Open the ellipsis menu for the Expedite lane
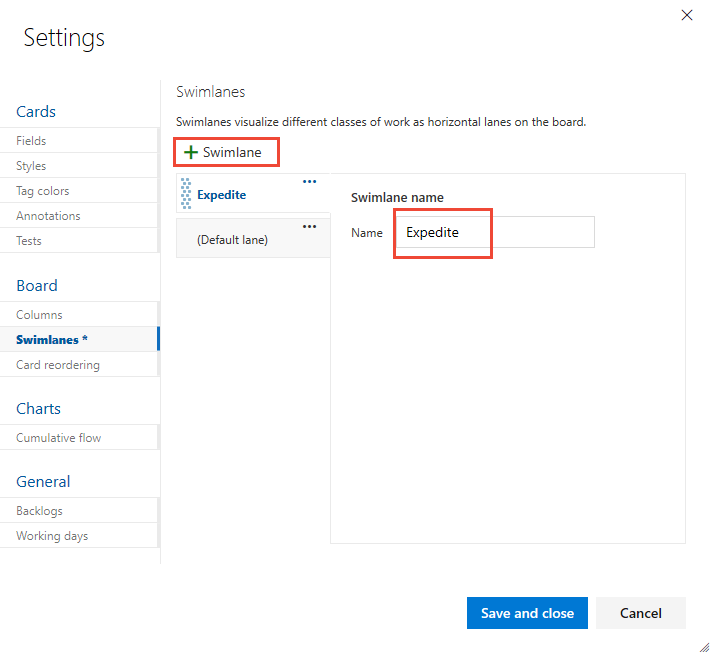 [309, 182]
